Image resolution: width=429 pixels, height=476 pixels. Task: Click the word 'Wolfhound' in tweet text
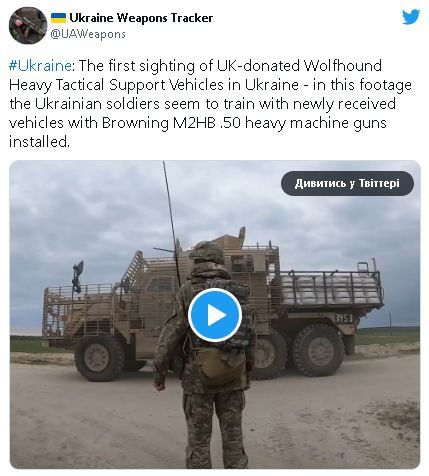pos(342,66)
